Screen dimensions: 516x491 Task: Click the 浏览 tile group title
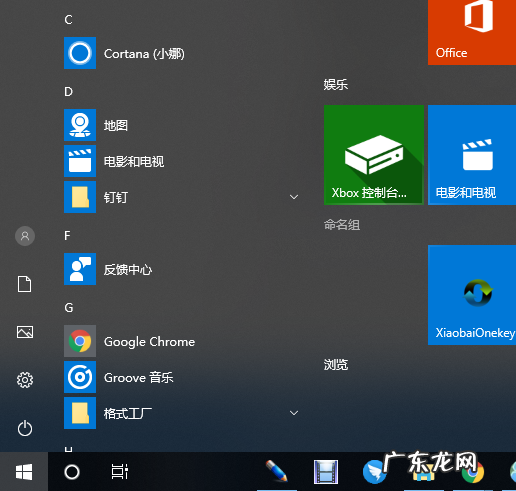click(336, 364)
